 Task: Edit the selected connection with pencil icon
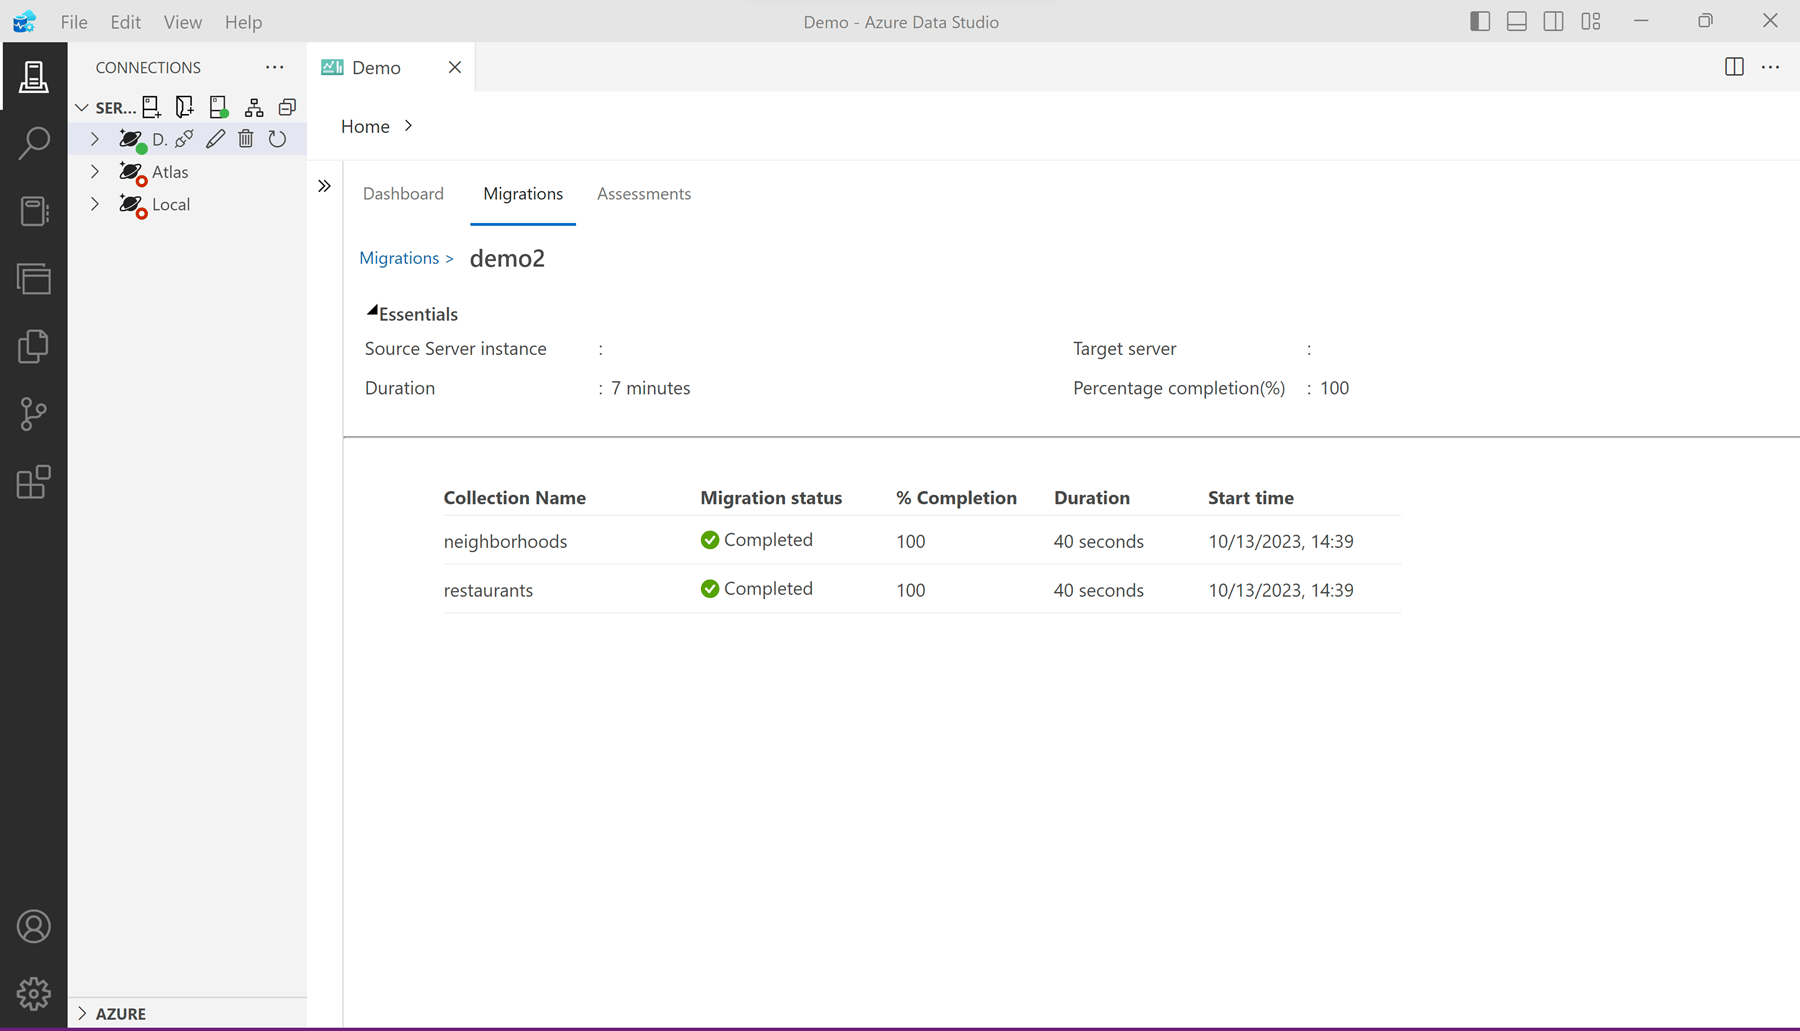point(215,139)
